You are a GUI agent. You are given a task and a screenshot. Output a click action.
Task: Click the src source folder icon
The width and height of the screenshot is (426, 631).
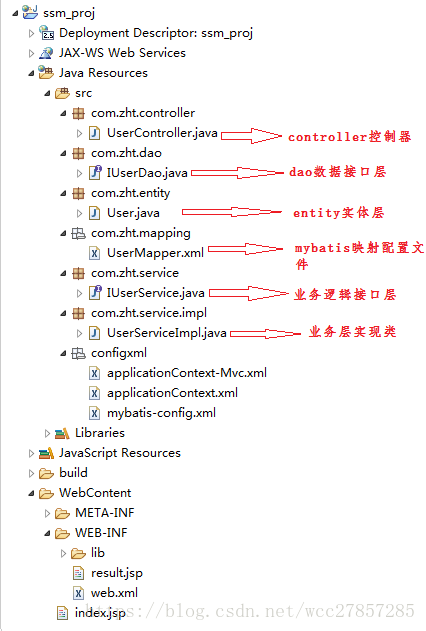coord(62,93)
